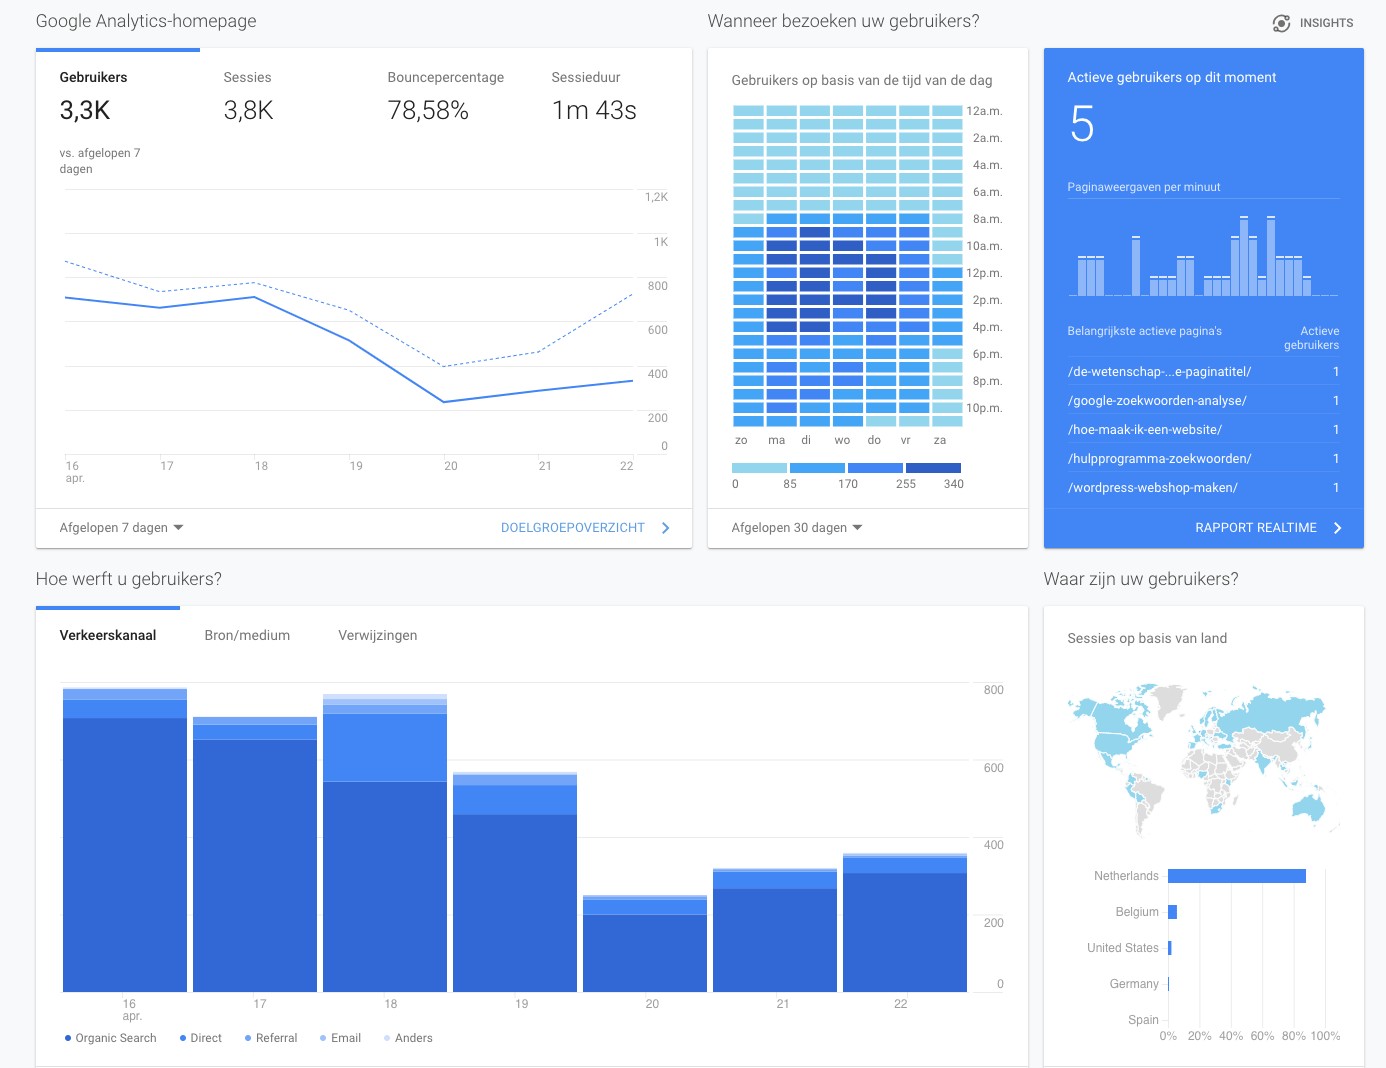
Task: Open the Bron/medium tab
Action: click(247, 635)
